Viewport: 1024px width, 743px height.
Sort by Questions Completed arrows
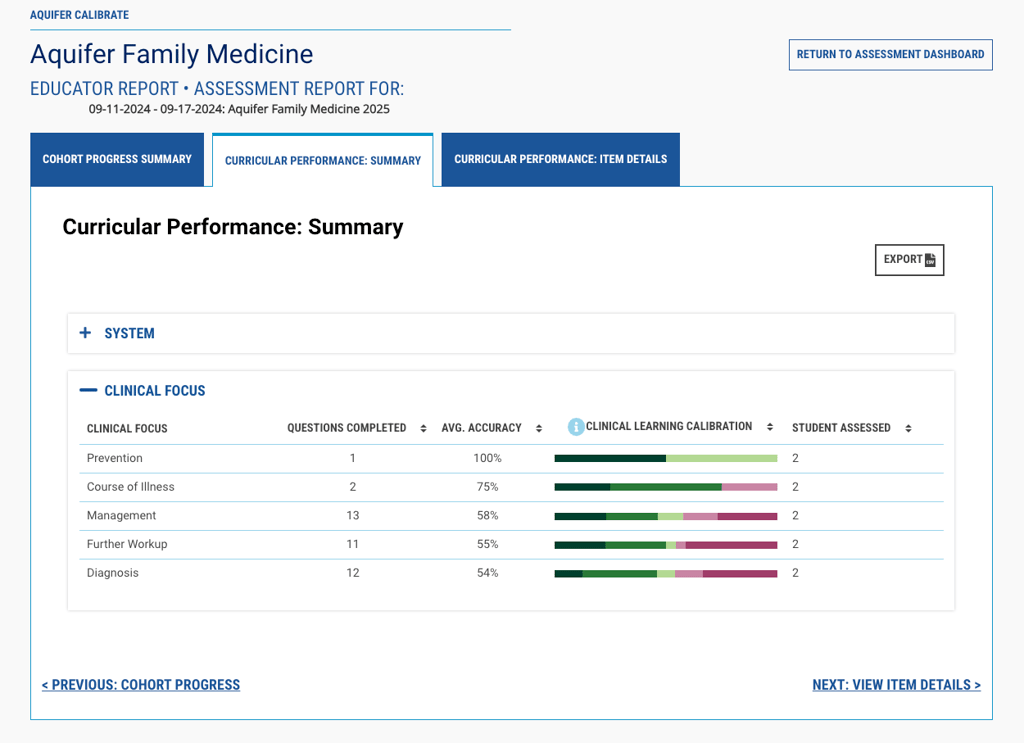(x=423, y=428)
